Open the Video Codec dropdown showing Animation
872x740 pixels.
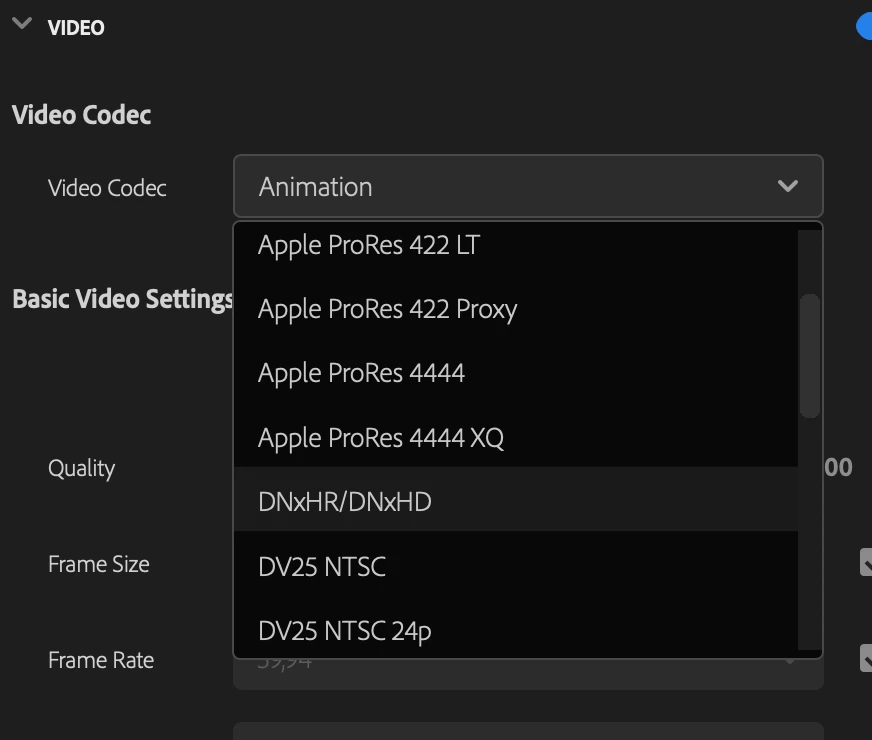[x=528, y=186]
